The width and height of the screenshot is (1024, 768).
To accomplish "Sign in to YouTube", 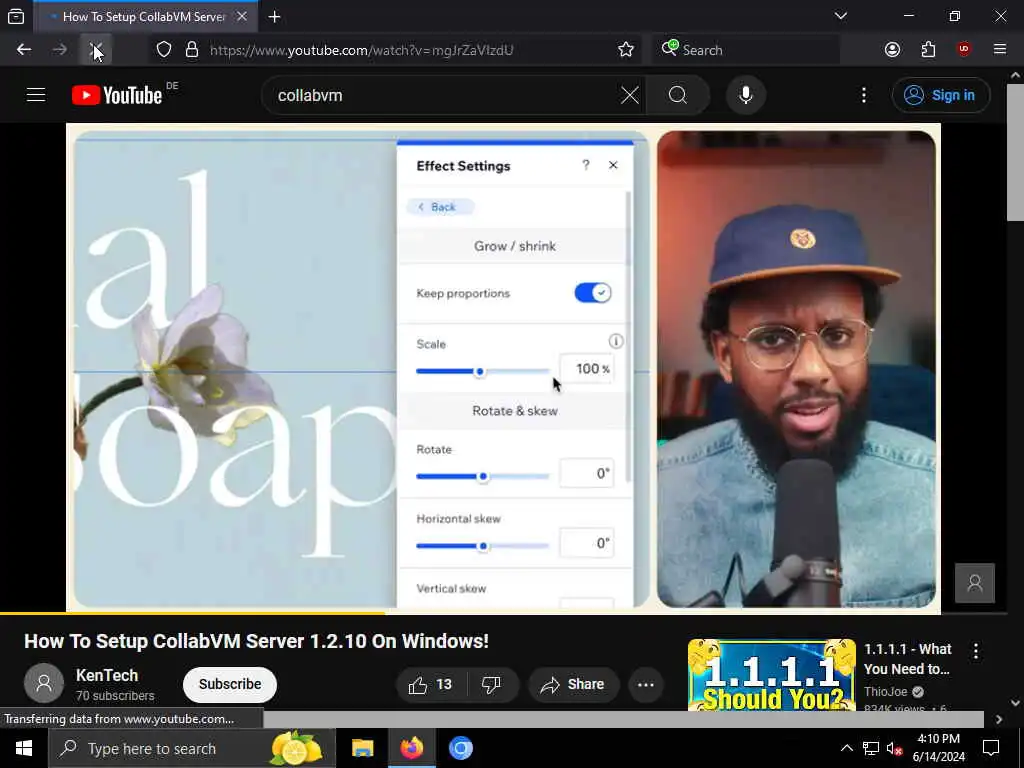I will 940,95.
